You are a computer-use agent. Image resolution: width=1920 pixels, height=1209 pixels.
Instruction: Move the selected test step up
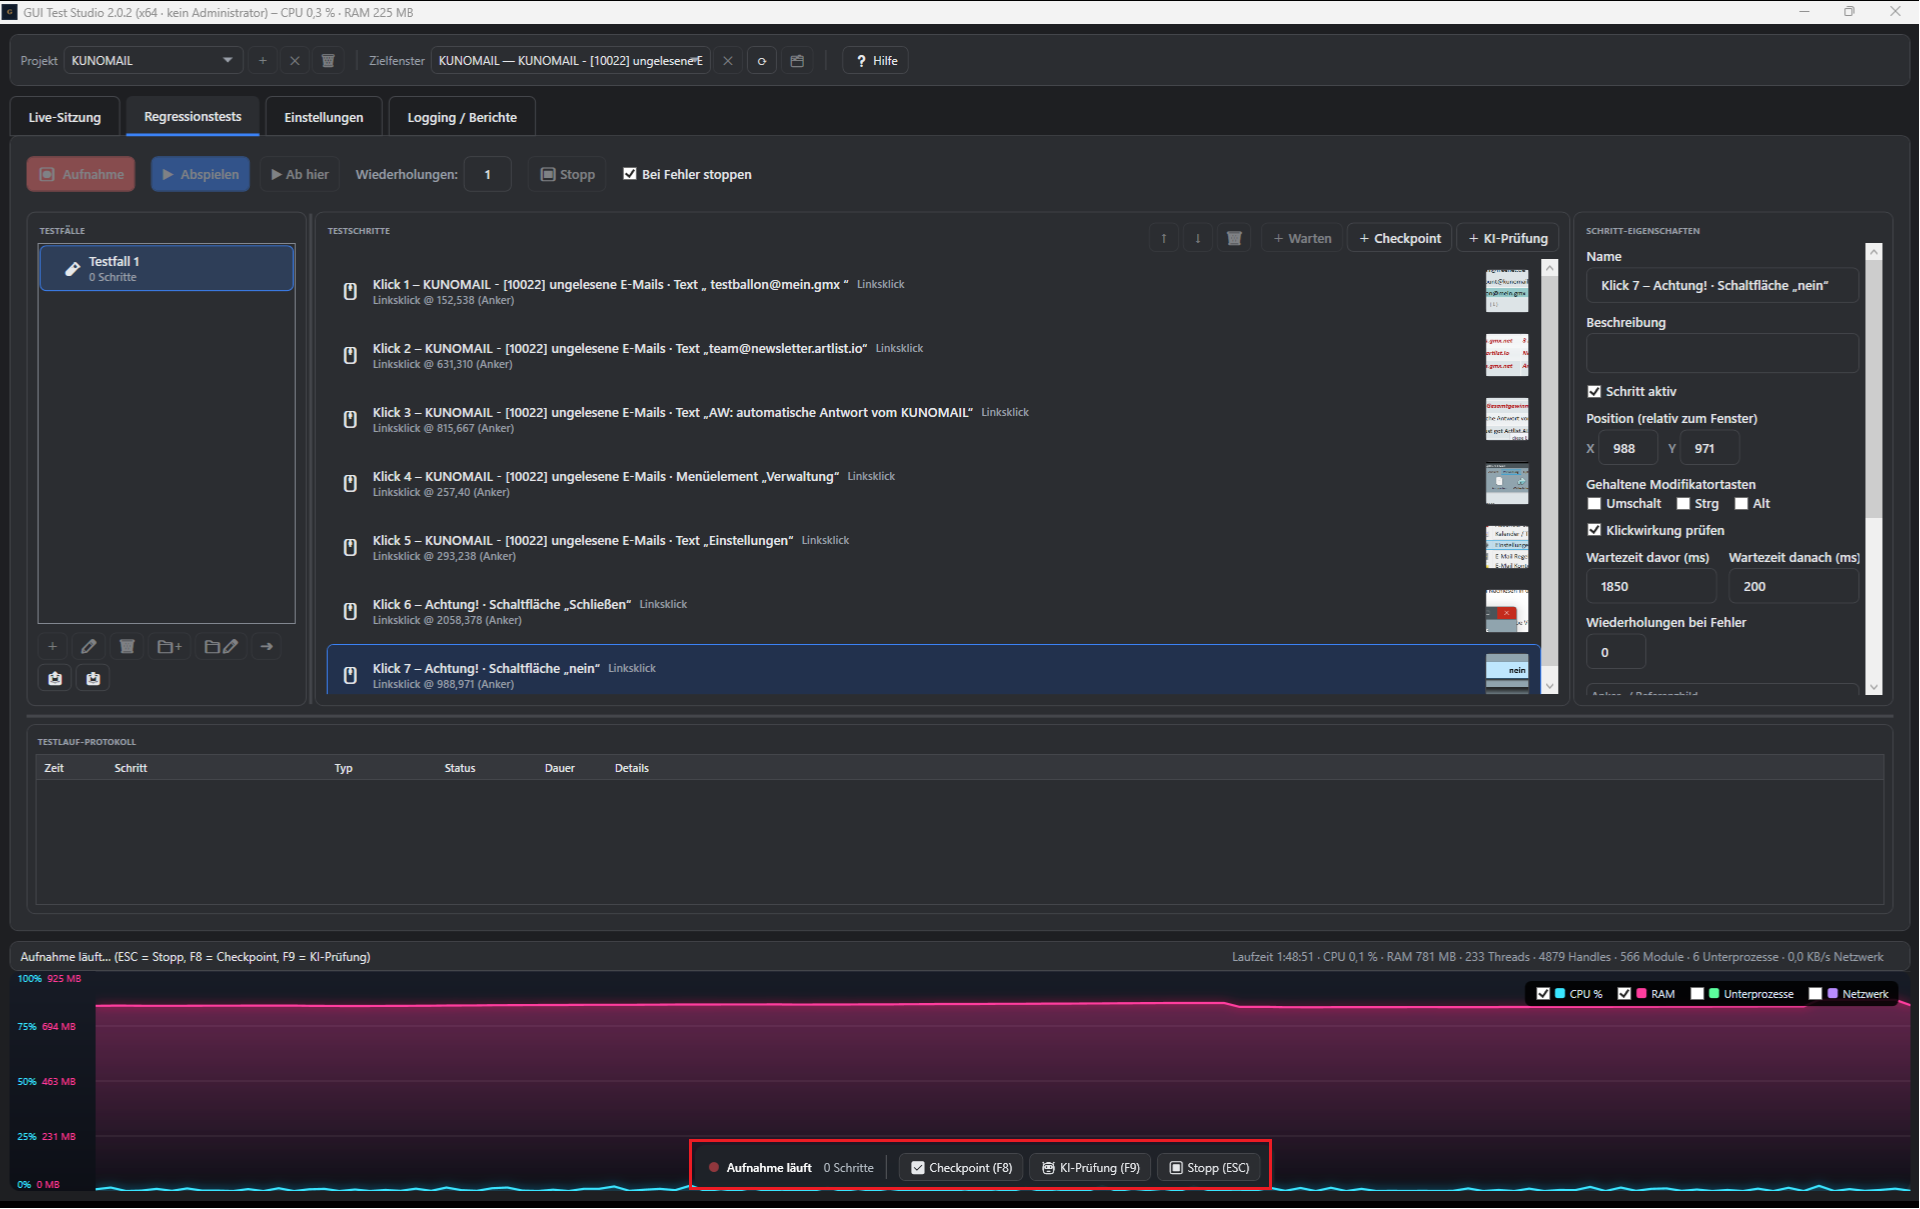tap(1164, 238)
